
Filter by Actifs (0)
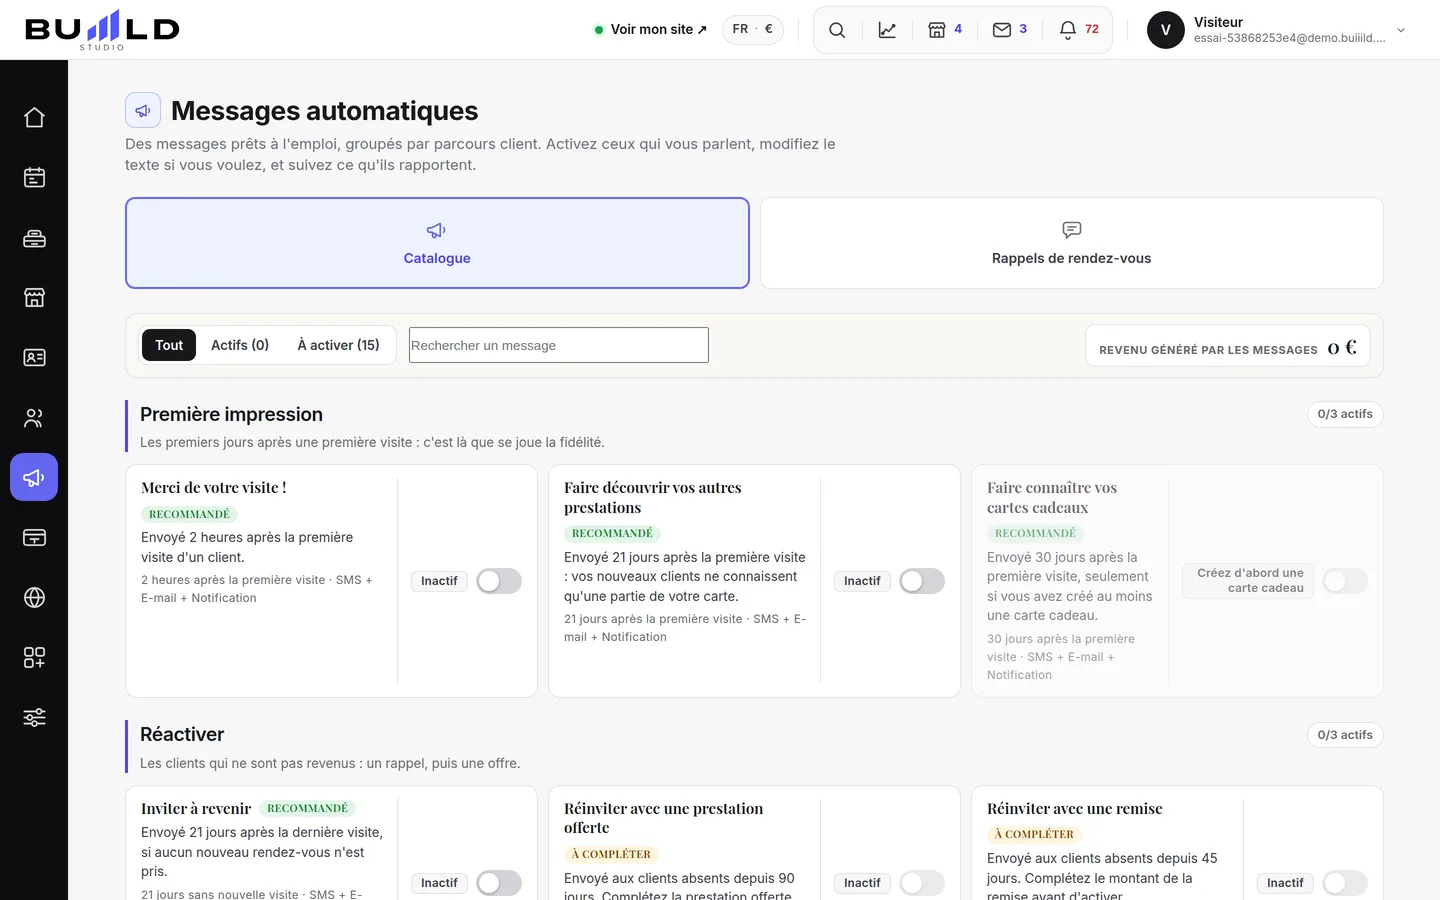240,345
